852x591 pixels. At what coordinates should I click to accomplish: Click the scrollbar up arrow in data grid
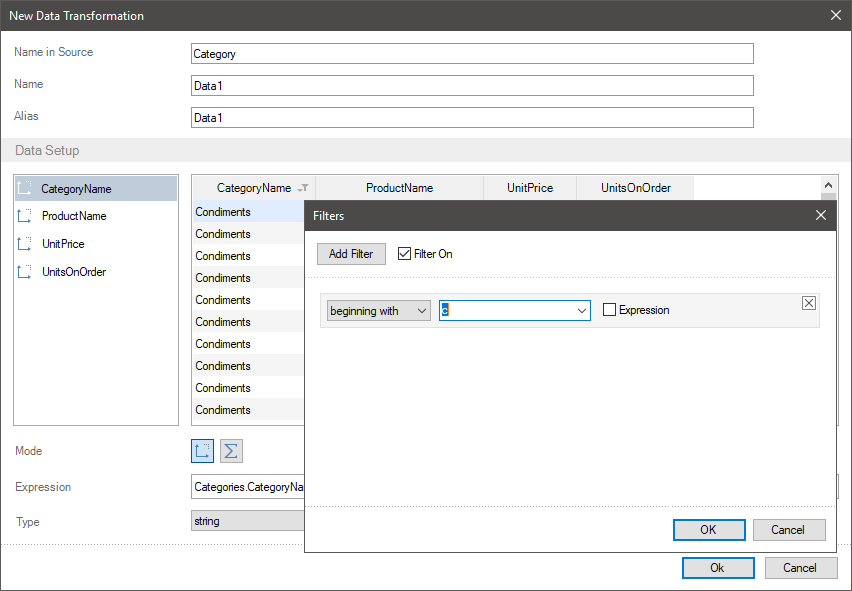tap(829, 185)
